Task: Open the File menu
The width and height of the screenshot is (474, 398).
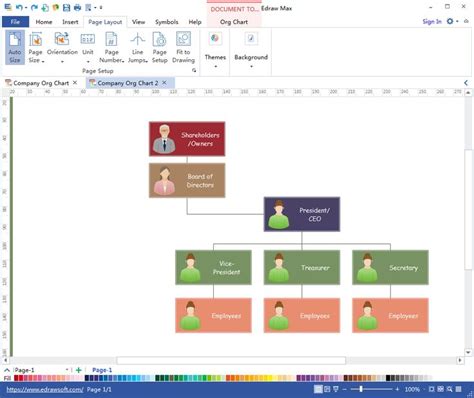Action: [x=15, y=22]
